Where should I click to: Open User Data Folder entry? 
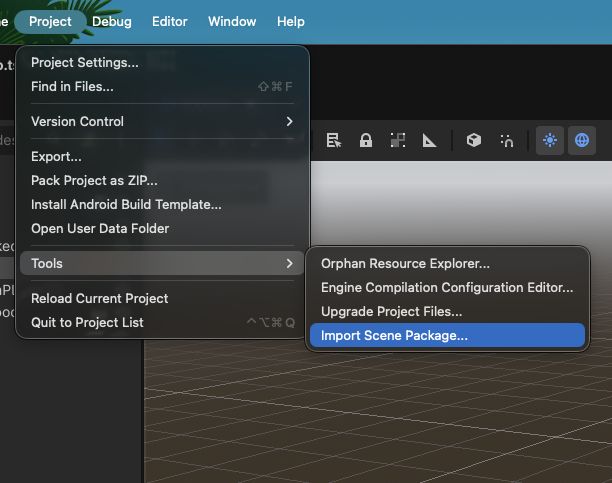[162, 228]
